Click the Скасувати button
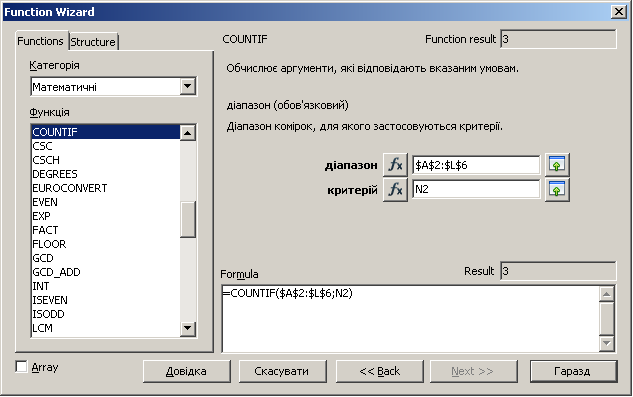Image resolution: width=633 pixels, height=397 pixels. click(x=282, y=371)
